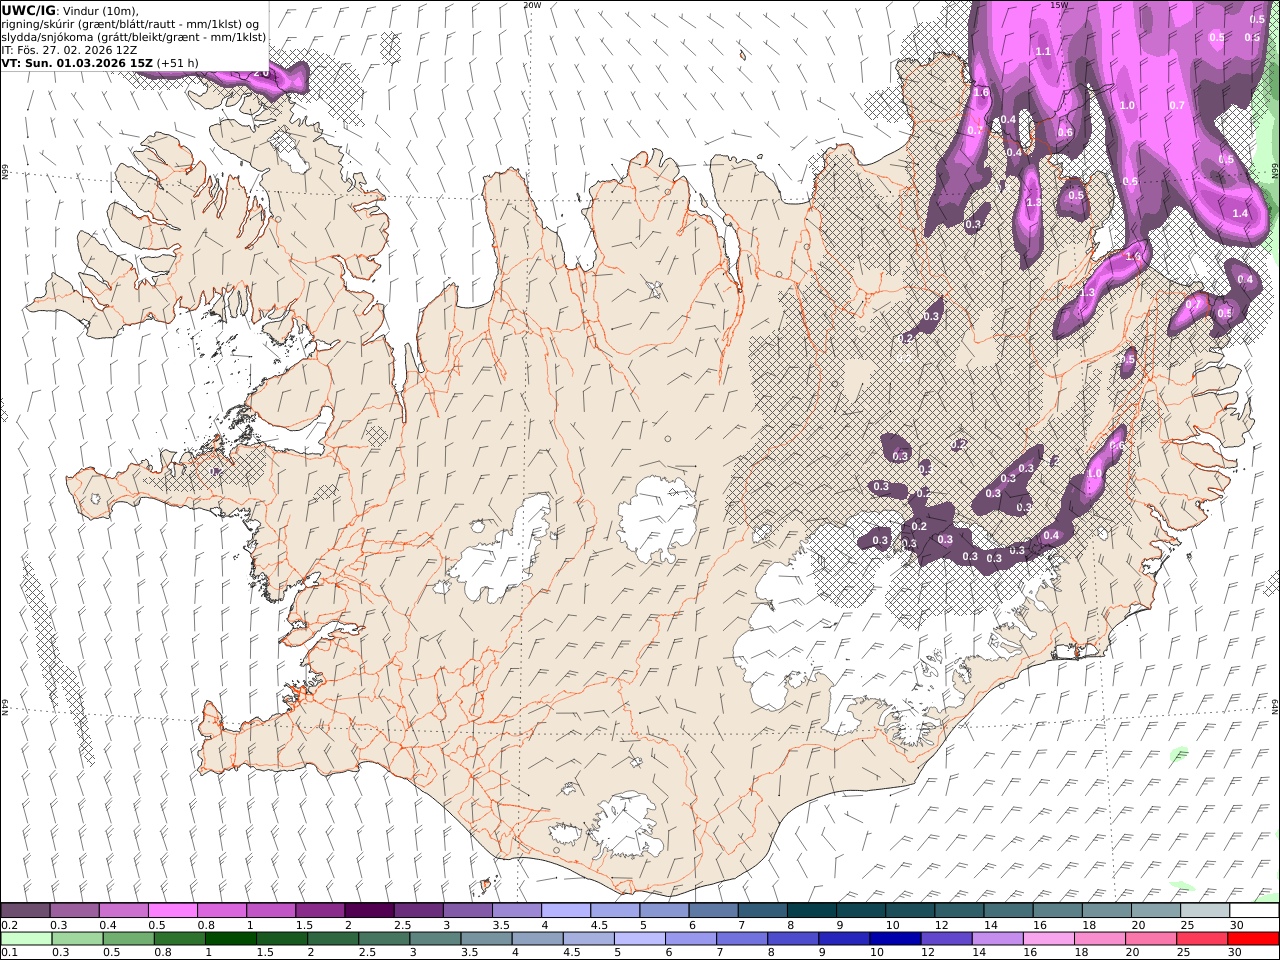Click the dark green 1 swatch, lower legend row
The width and height of the screenshot is (1280, 960).
click(x=230, y=938)
